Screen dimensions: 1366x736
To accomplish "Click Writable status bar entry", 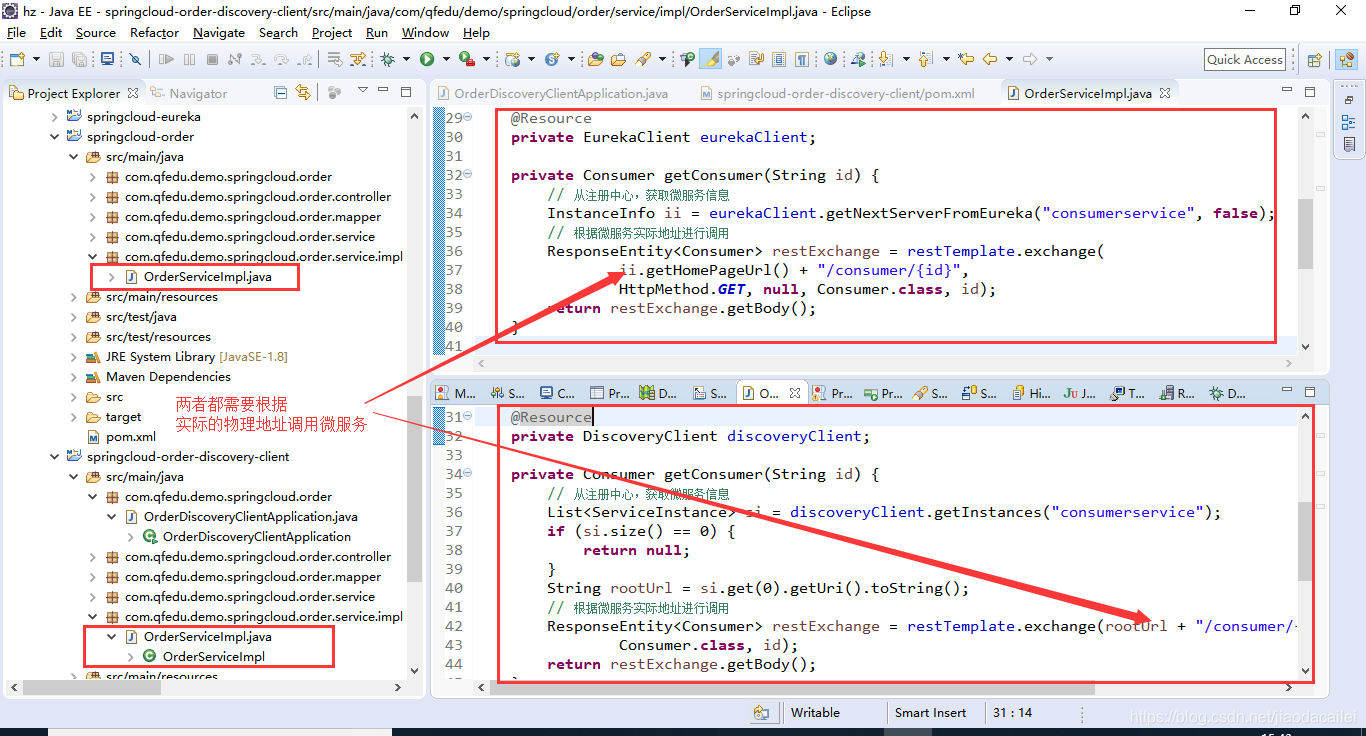I will pos(815,713).
